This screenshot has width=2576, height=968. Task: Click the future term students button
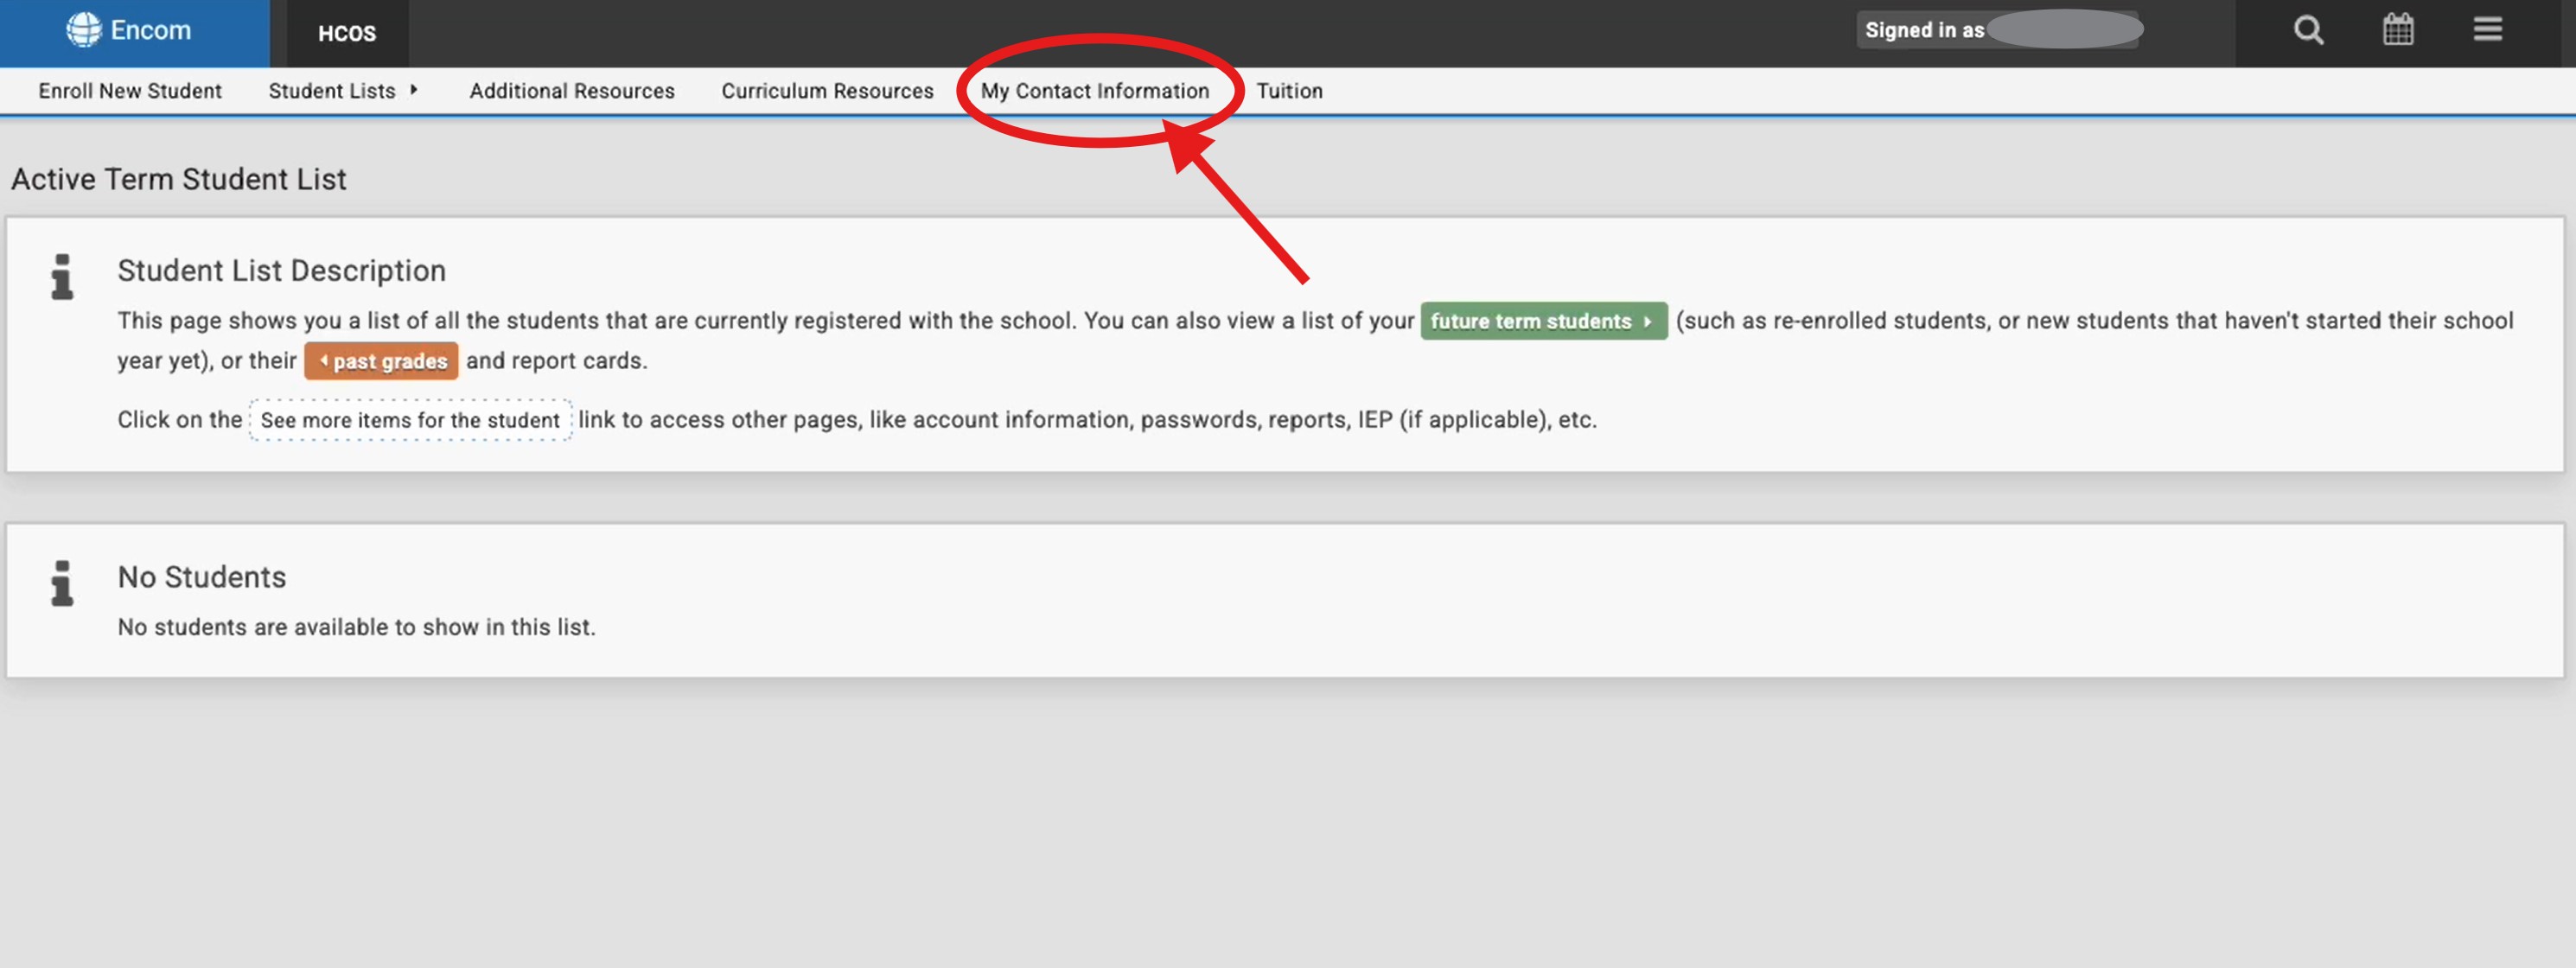[1543, 321]
